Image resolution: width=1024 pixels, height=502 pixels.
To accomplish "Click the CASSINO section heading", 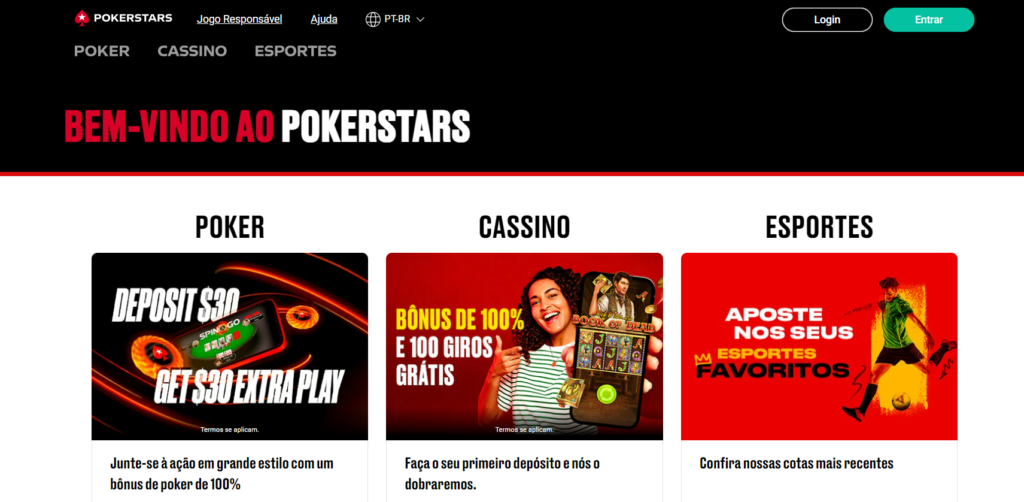I will [524, 227].
